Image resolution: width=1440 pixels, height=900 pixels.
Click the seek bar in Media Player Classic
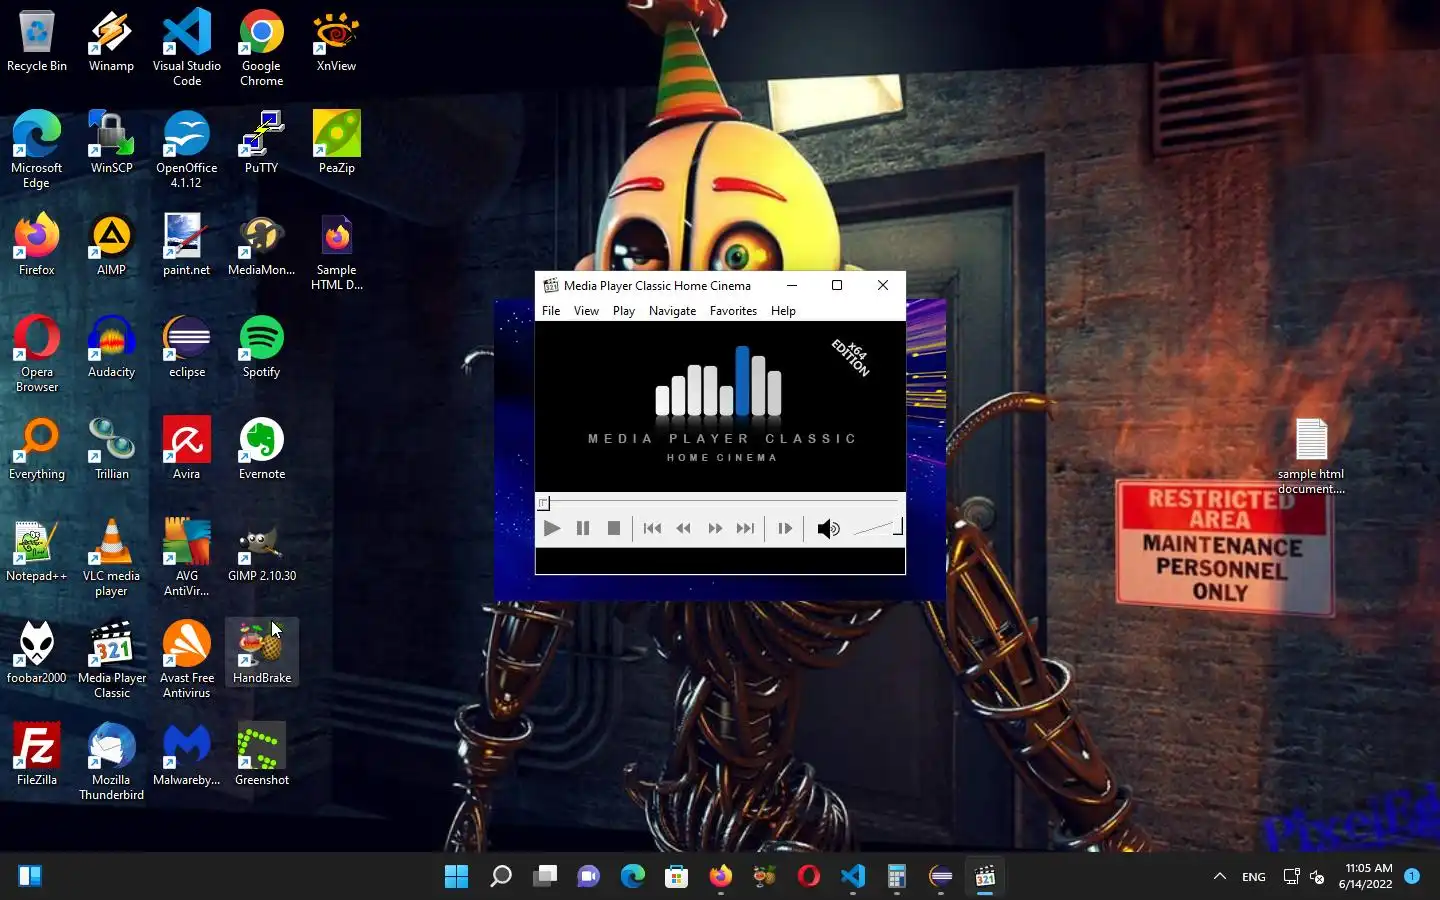[x=720, y=502]
